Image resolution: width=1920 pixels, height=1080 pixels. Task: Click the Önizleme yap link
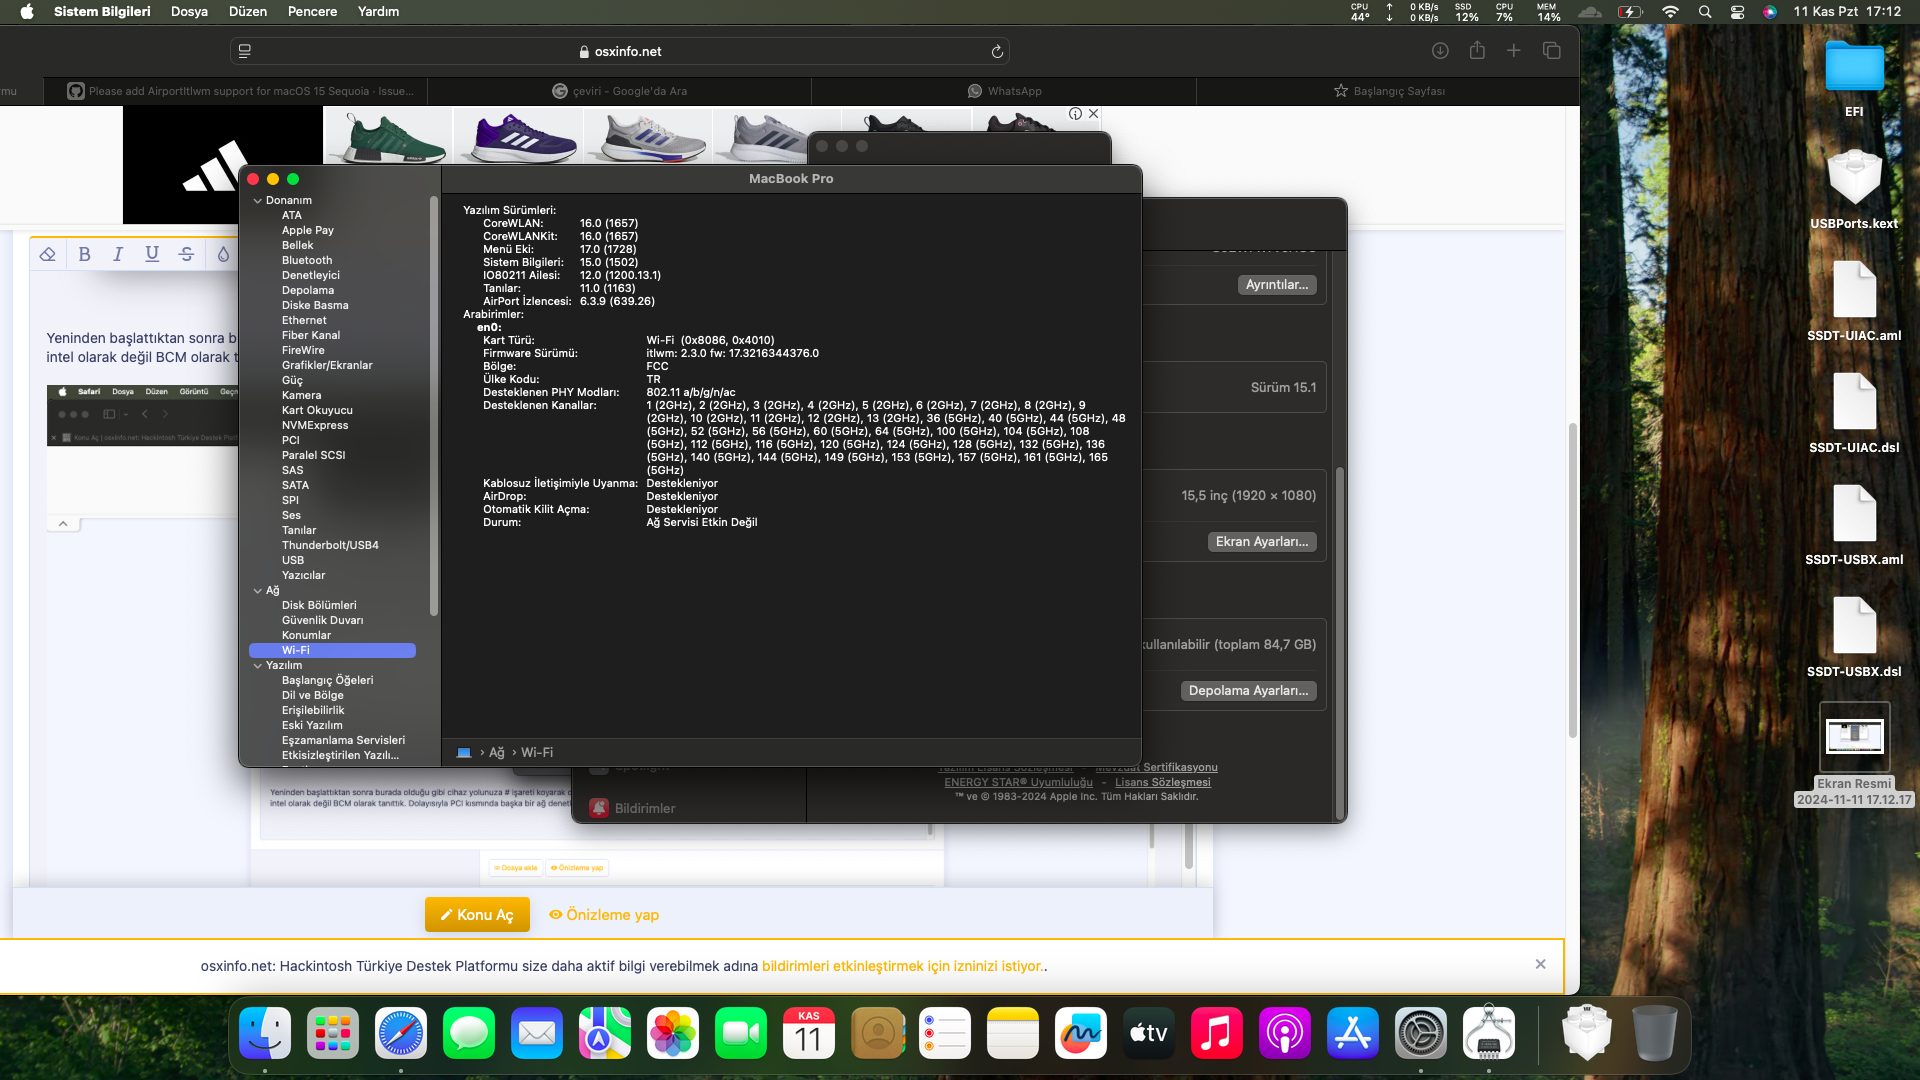[604, 914]
